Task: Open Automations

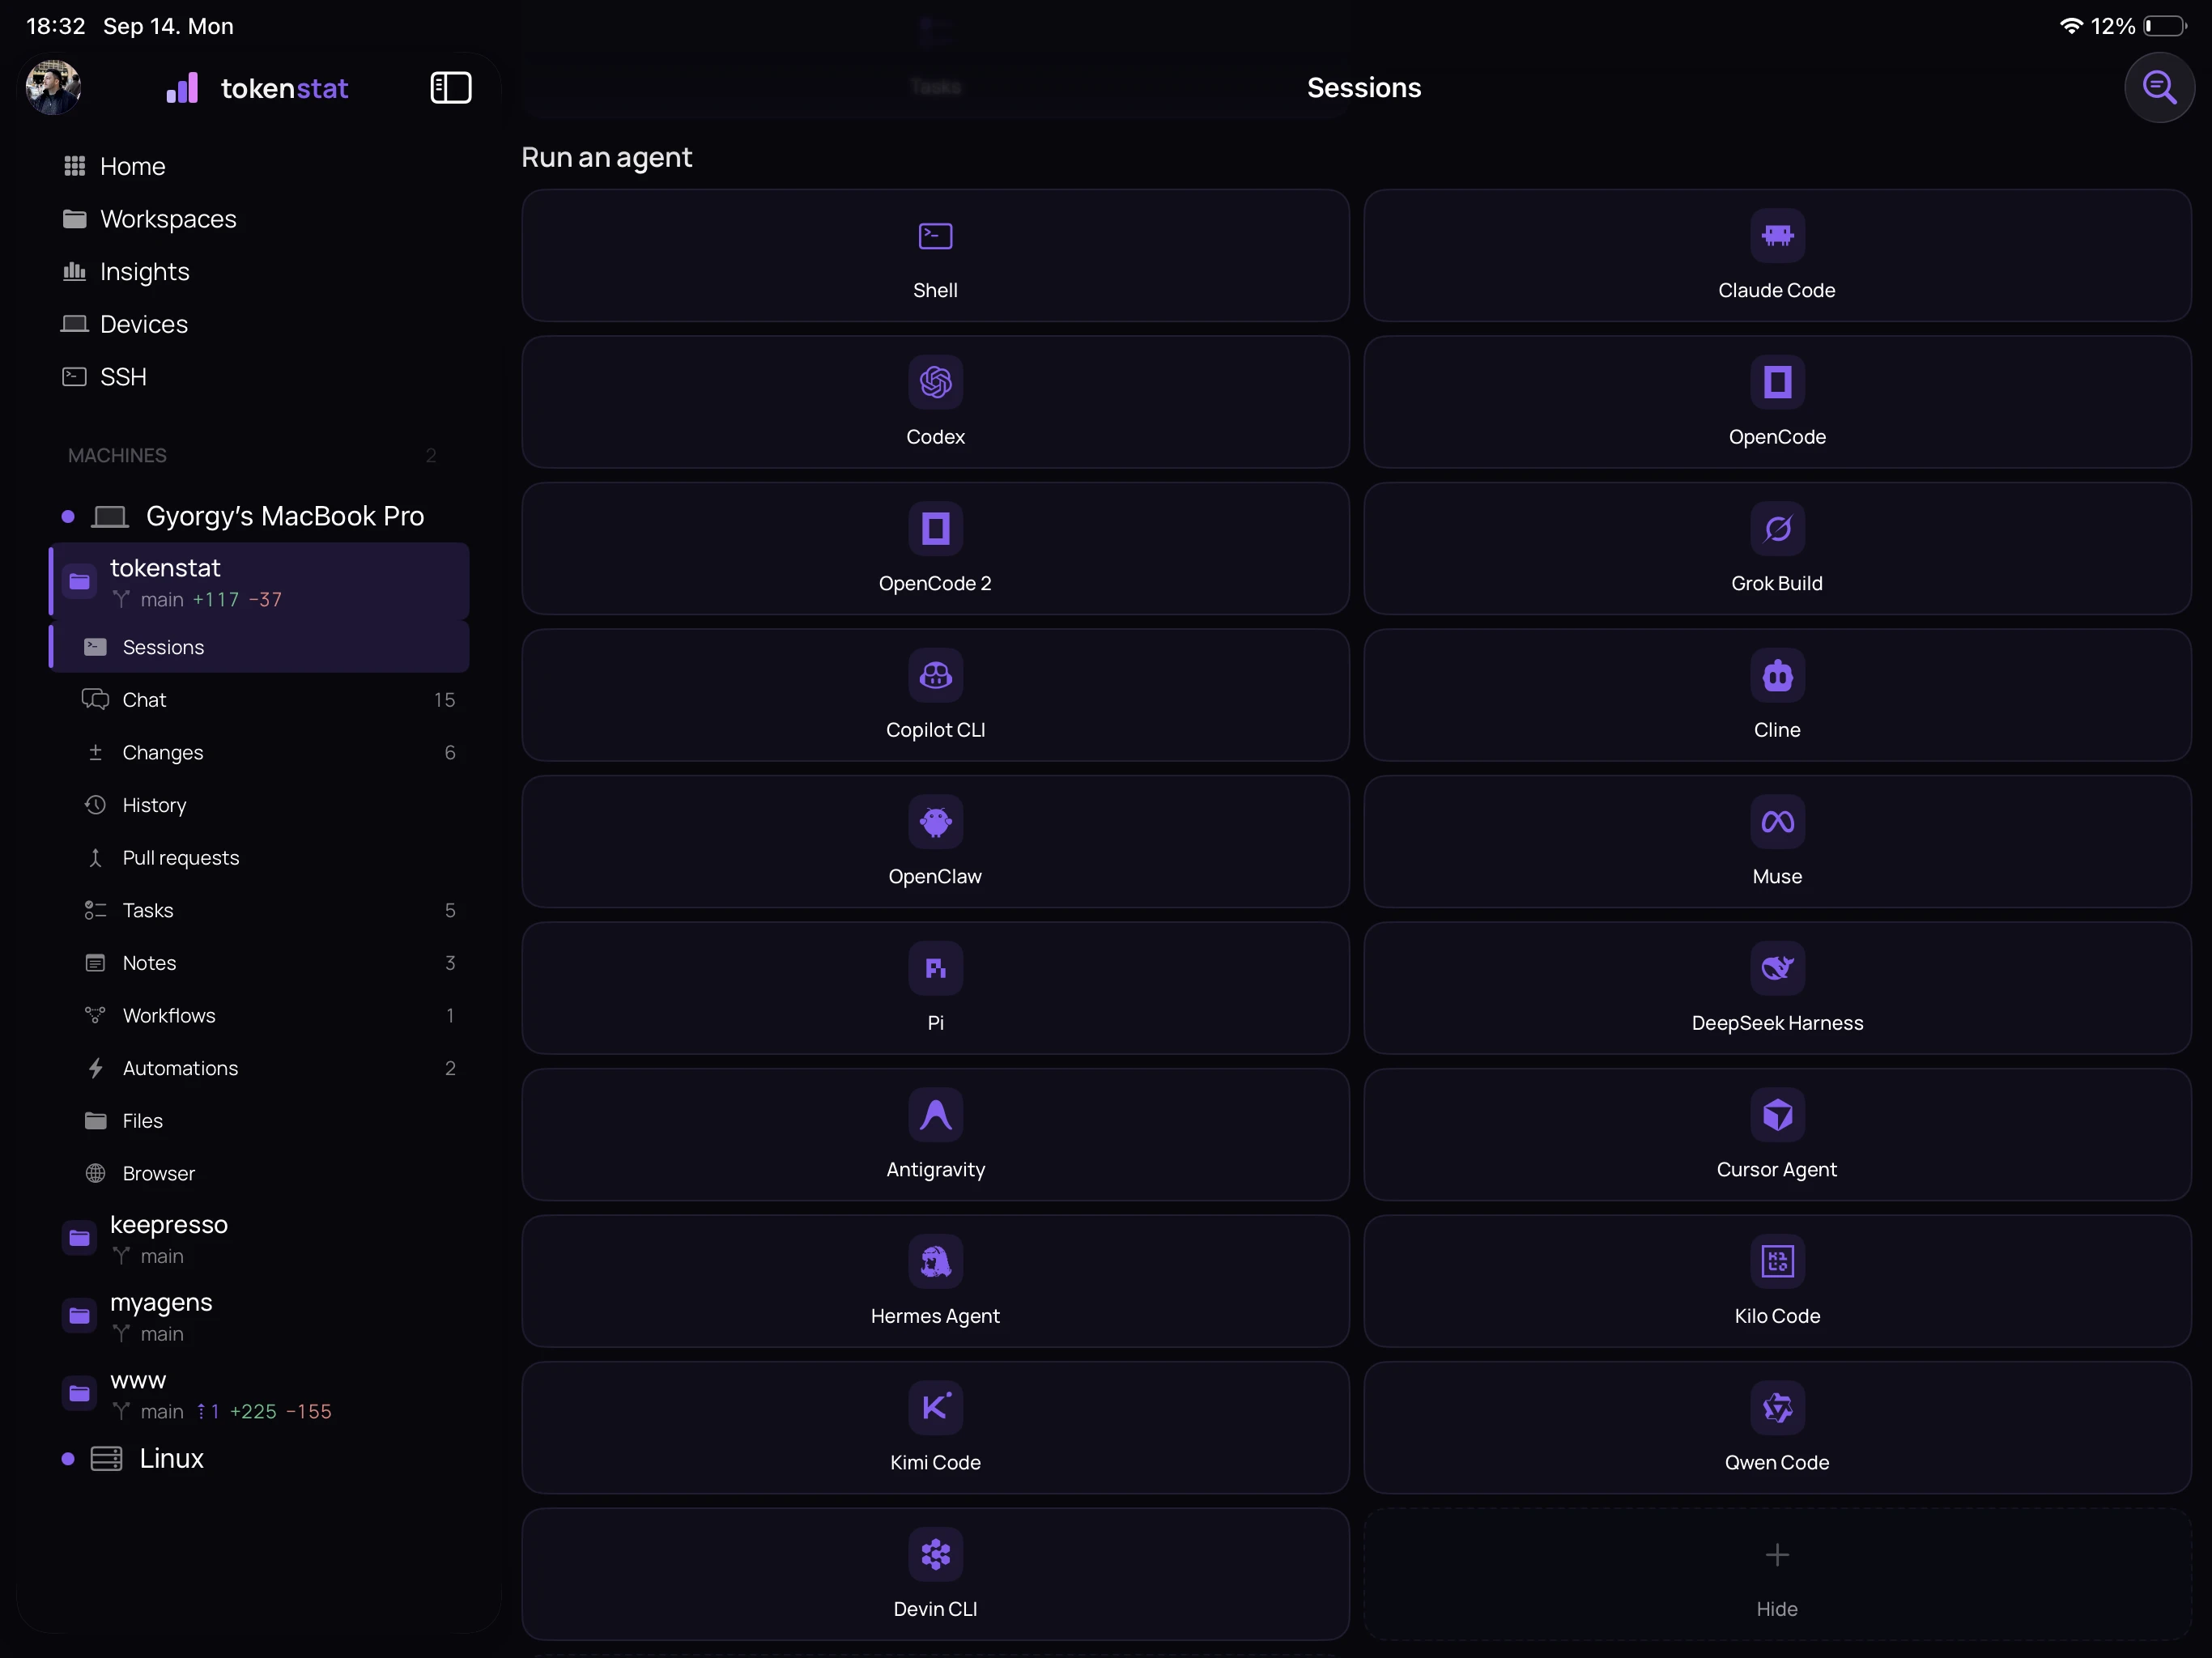Action: 259,1069
